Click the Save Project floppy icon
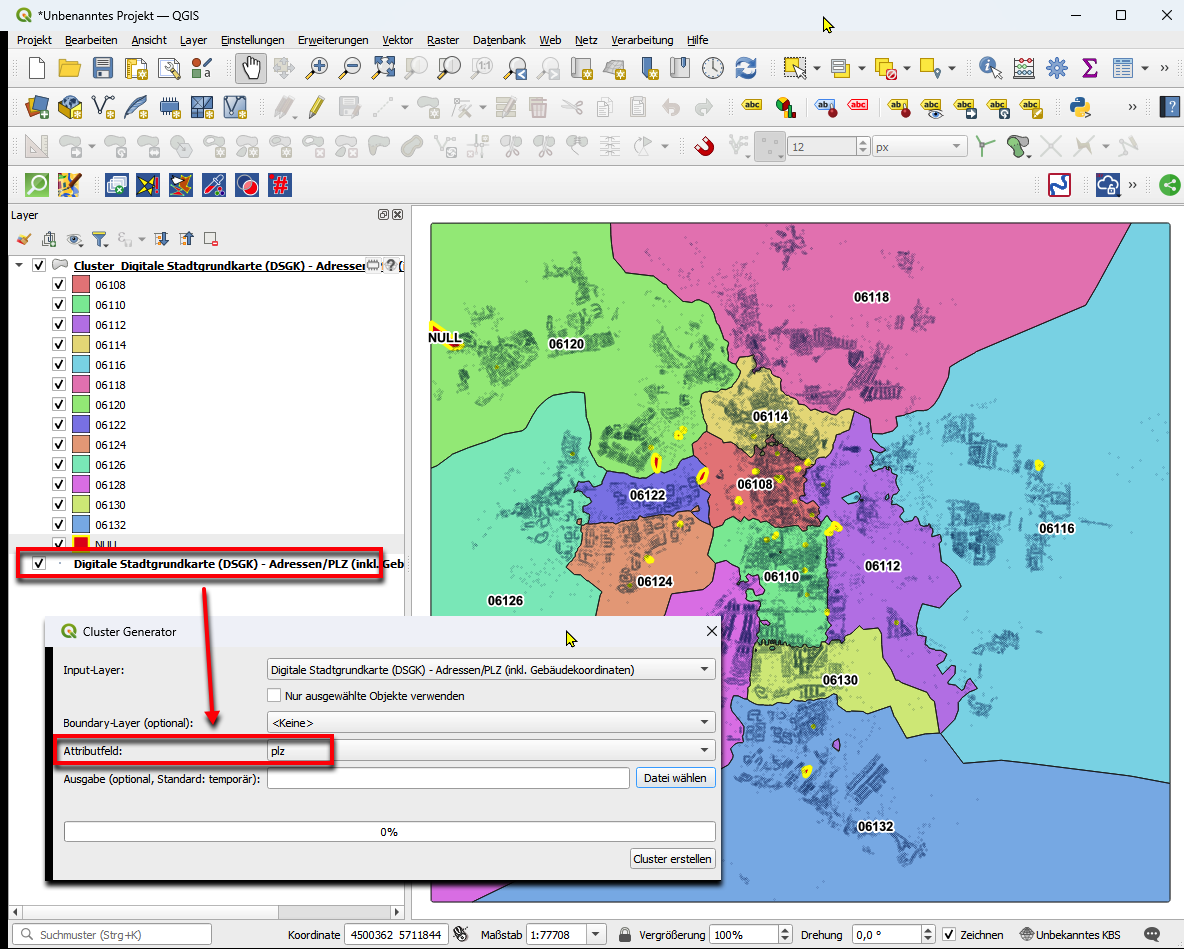 (103, 68)
